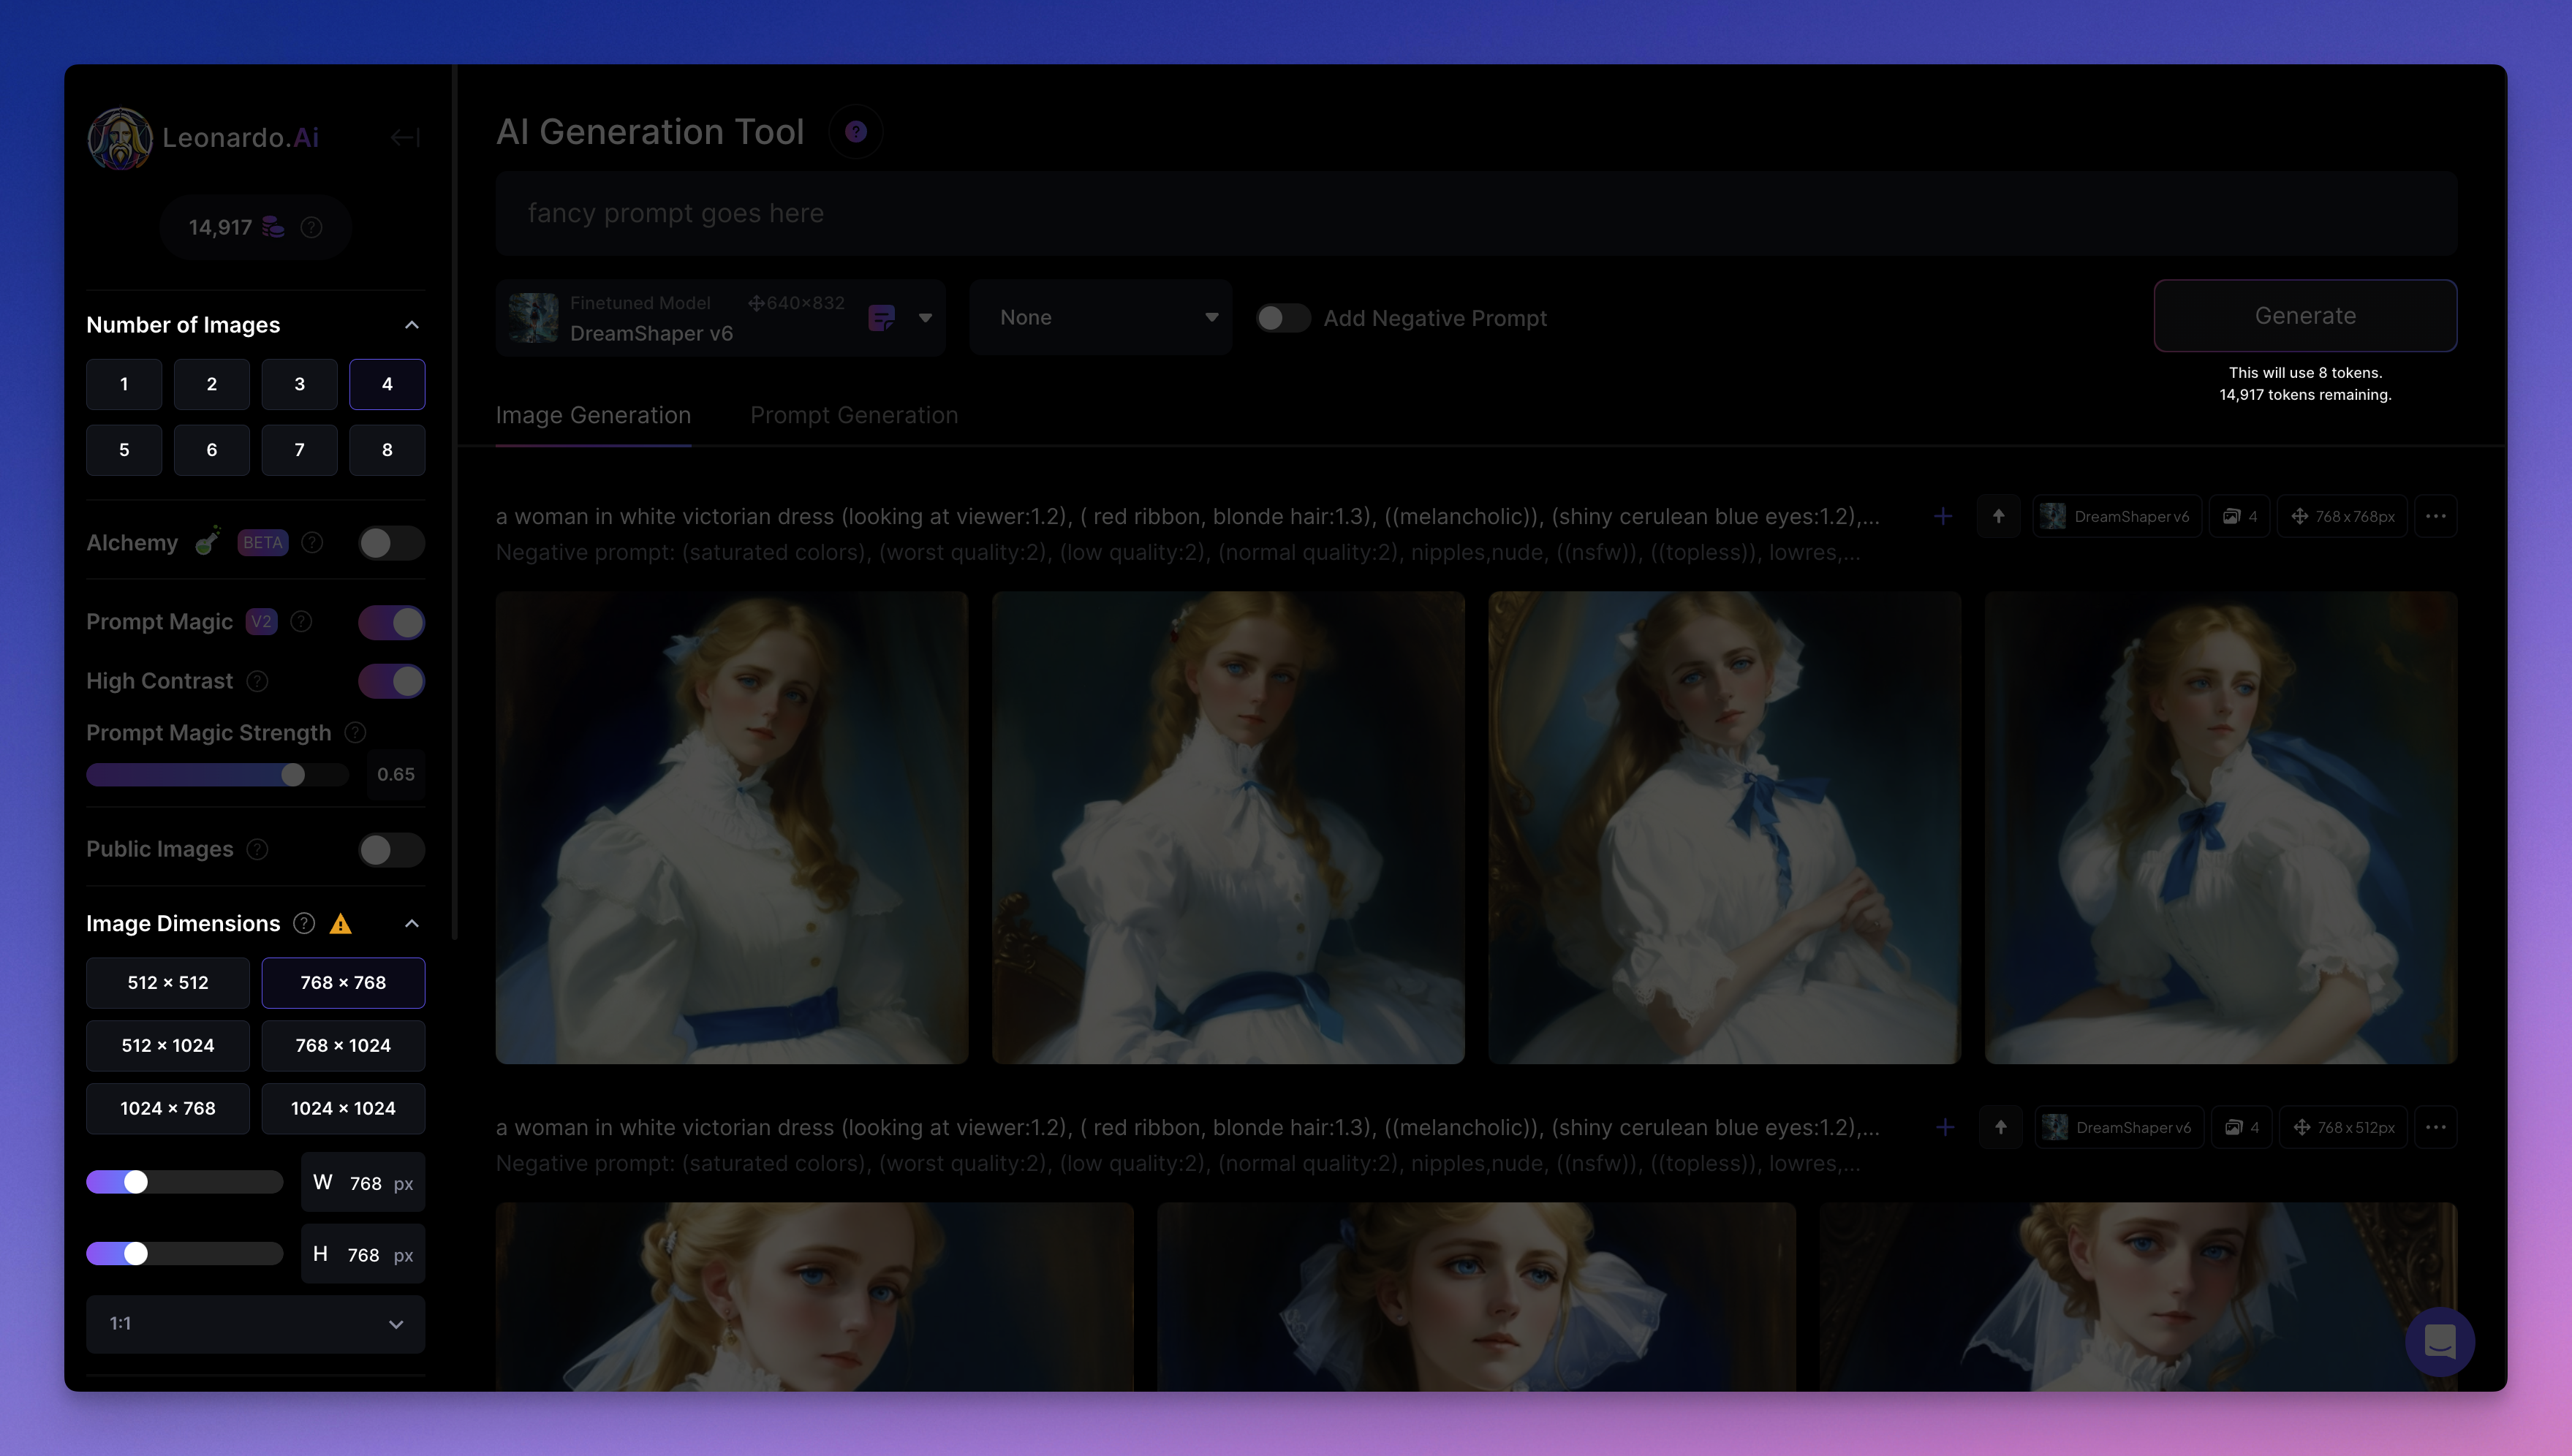Open first Victorian woman image thumbnail
The width and height of the screenshot is (2572, 1456).
coord(732,828)
